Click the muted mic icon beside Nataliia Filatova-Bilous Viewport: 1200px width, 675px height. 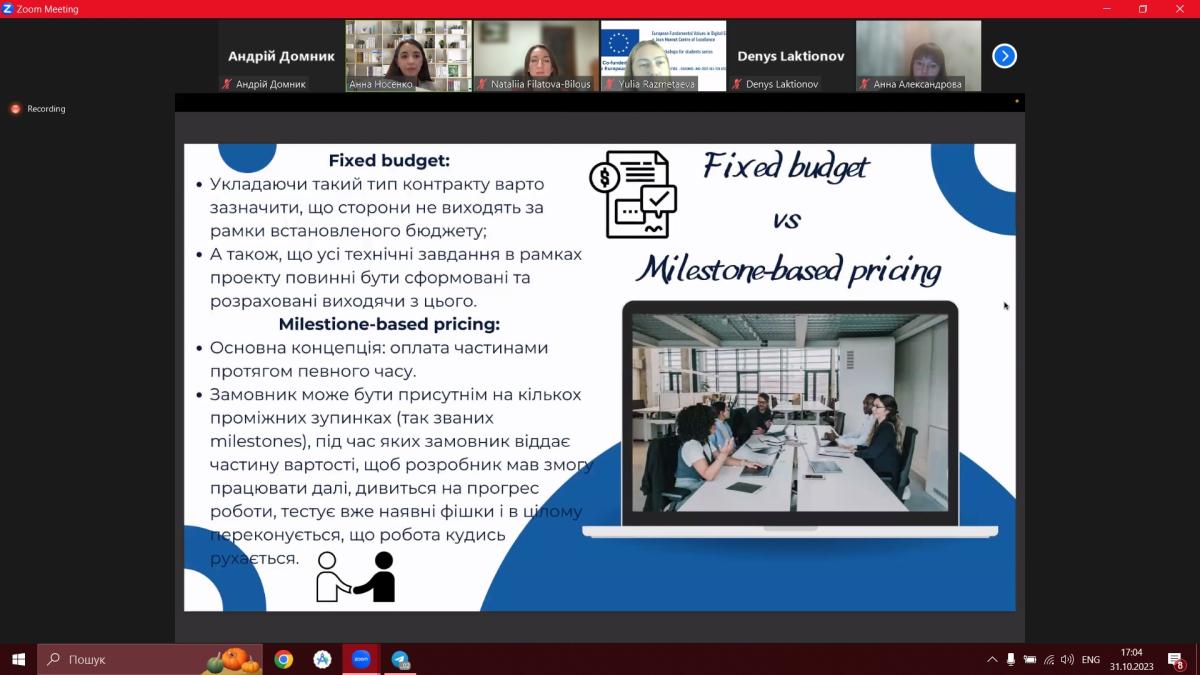482,84
